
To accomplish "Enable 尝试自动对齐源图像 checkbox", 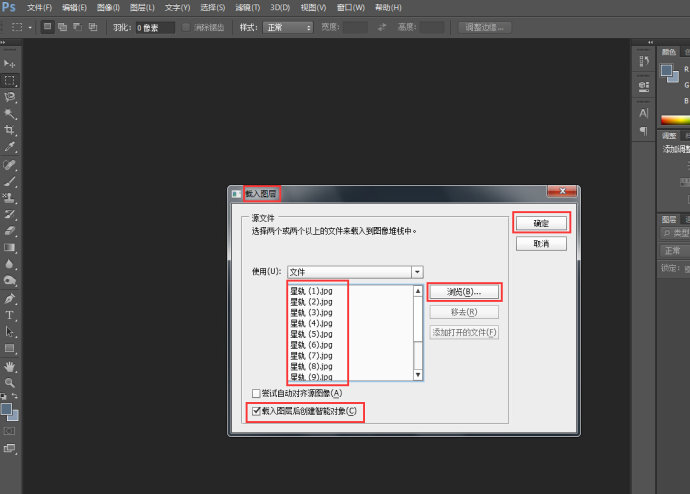I will tap(257, 393).
